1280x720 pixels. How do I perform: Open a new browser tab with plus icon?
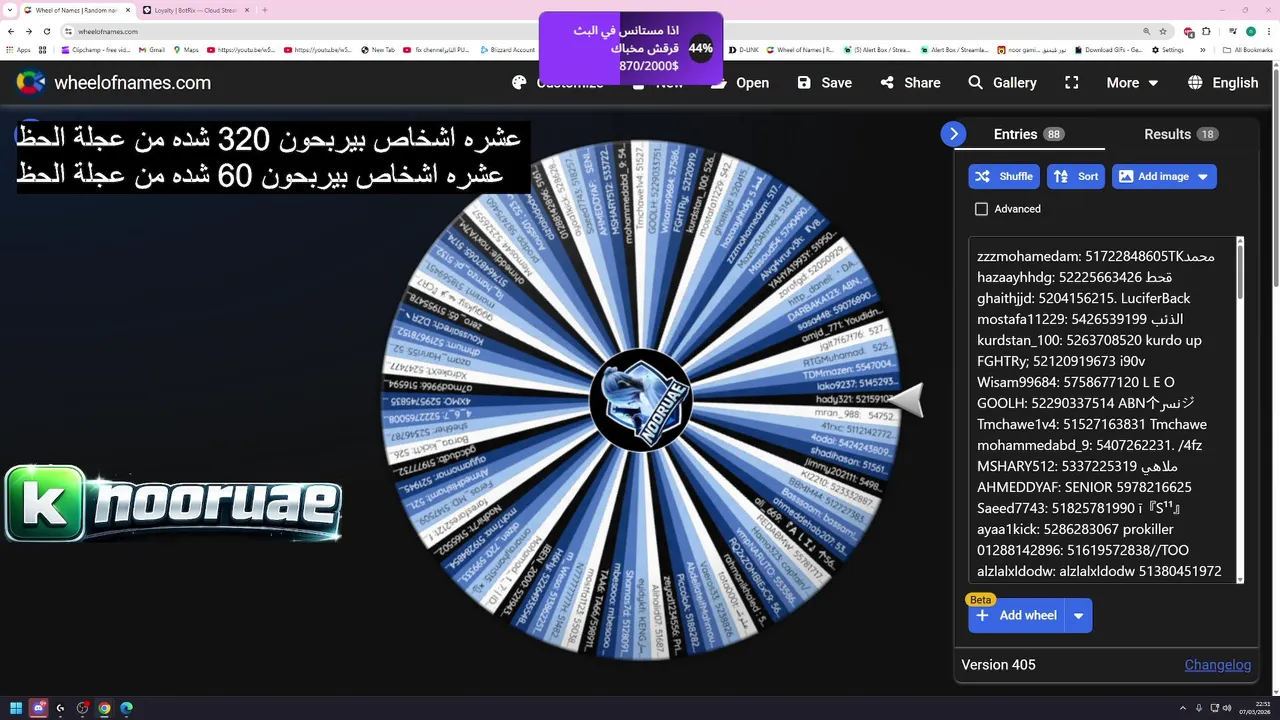264,10
